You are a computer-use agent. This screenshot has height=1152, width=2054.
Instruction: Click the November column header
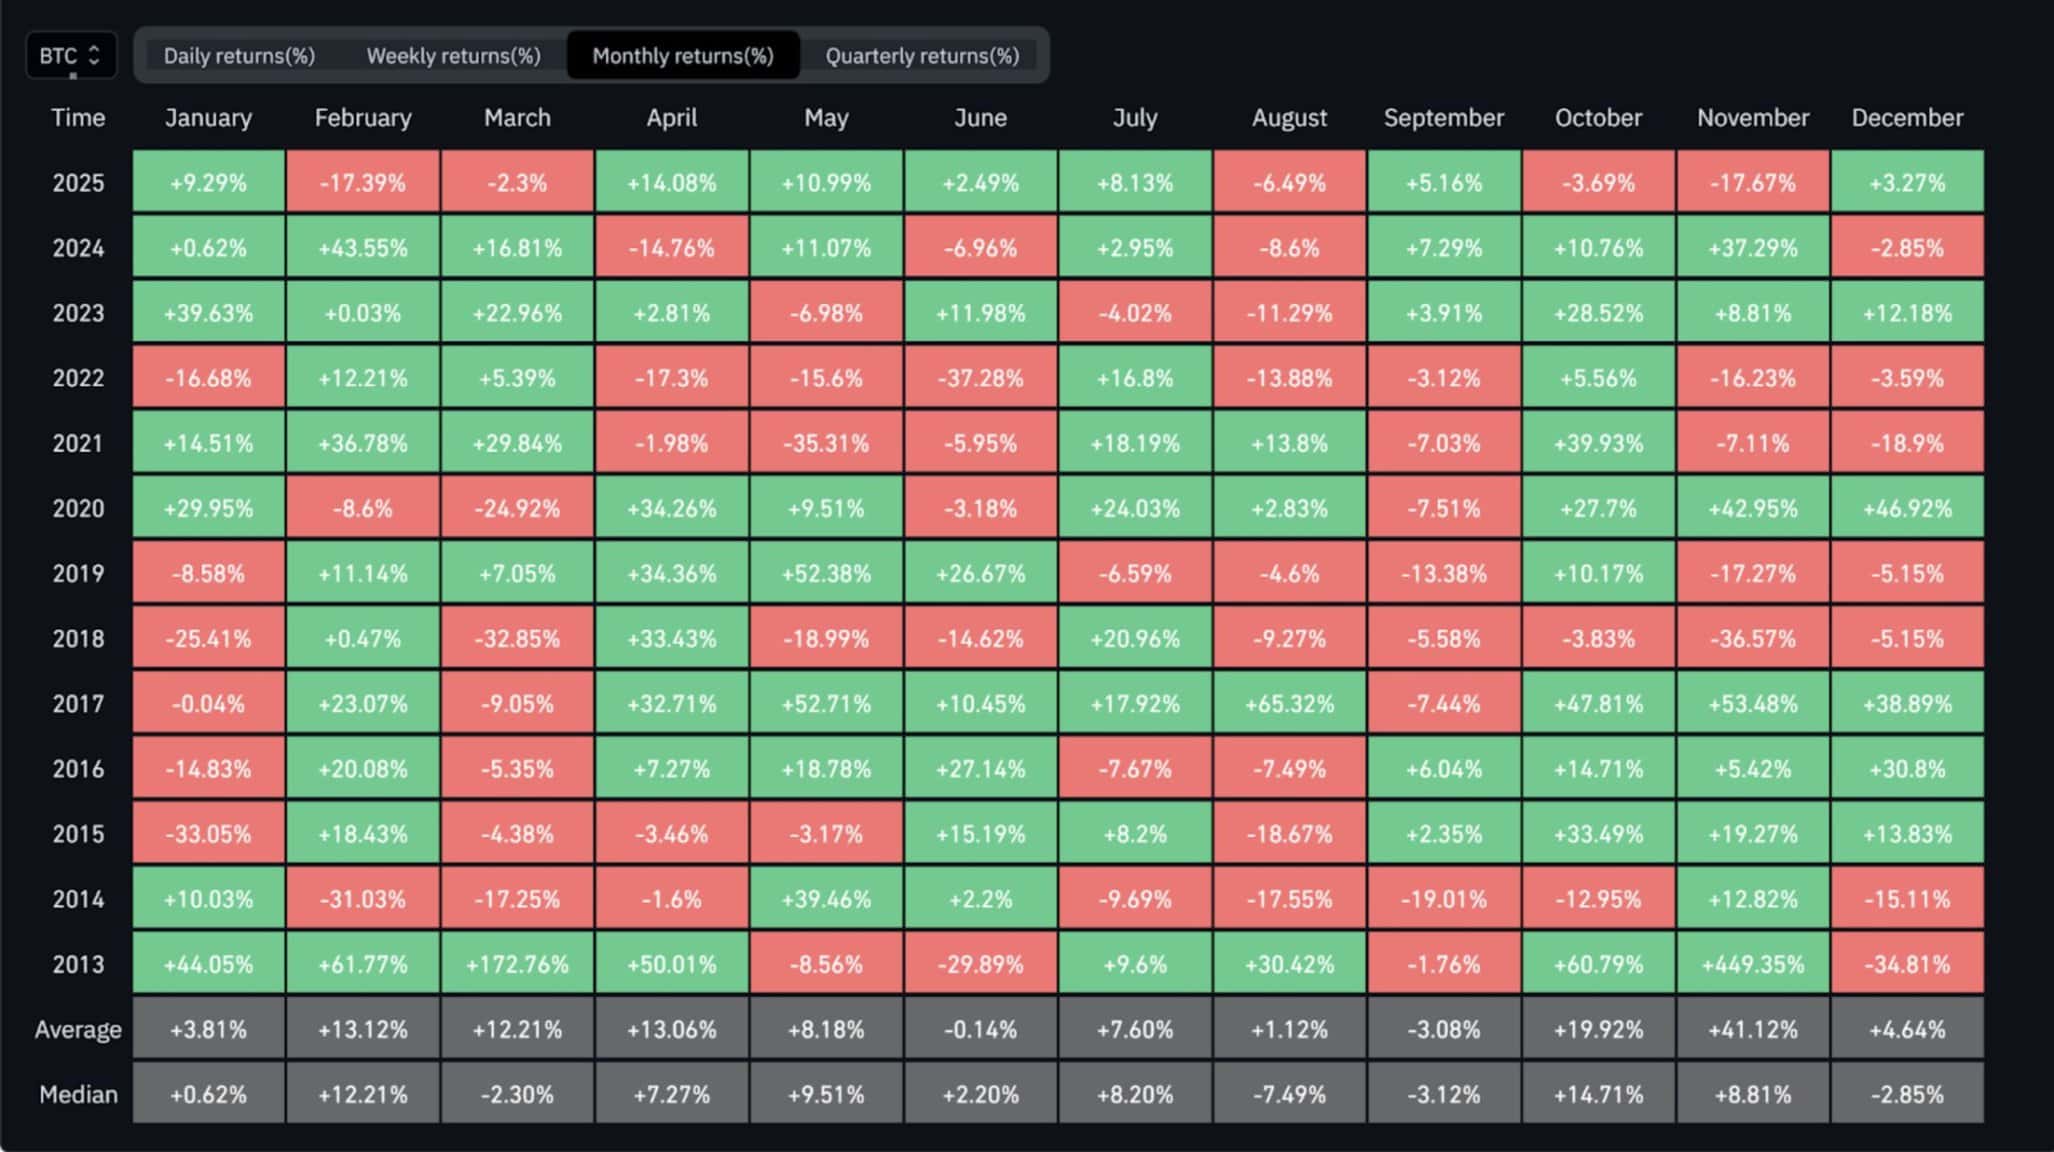tap(1752, 118)
